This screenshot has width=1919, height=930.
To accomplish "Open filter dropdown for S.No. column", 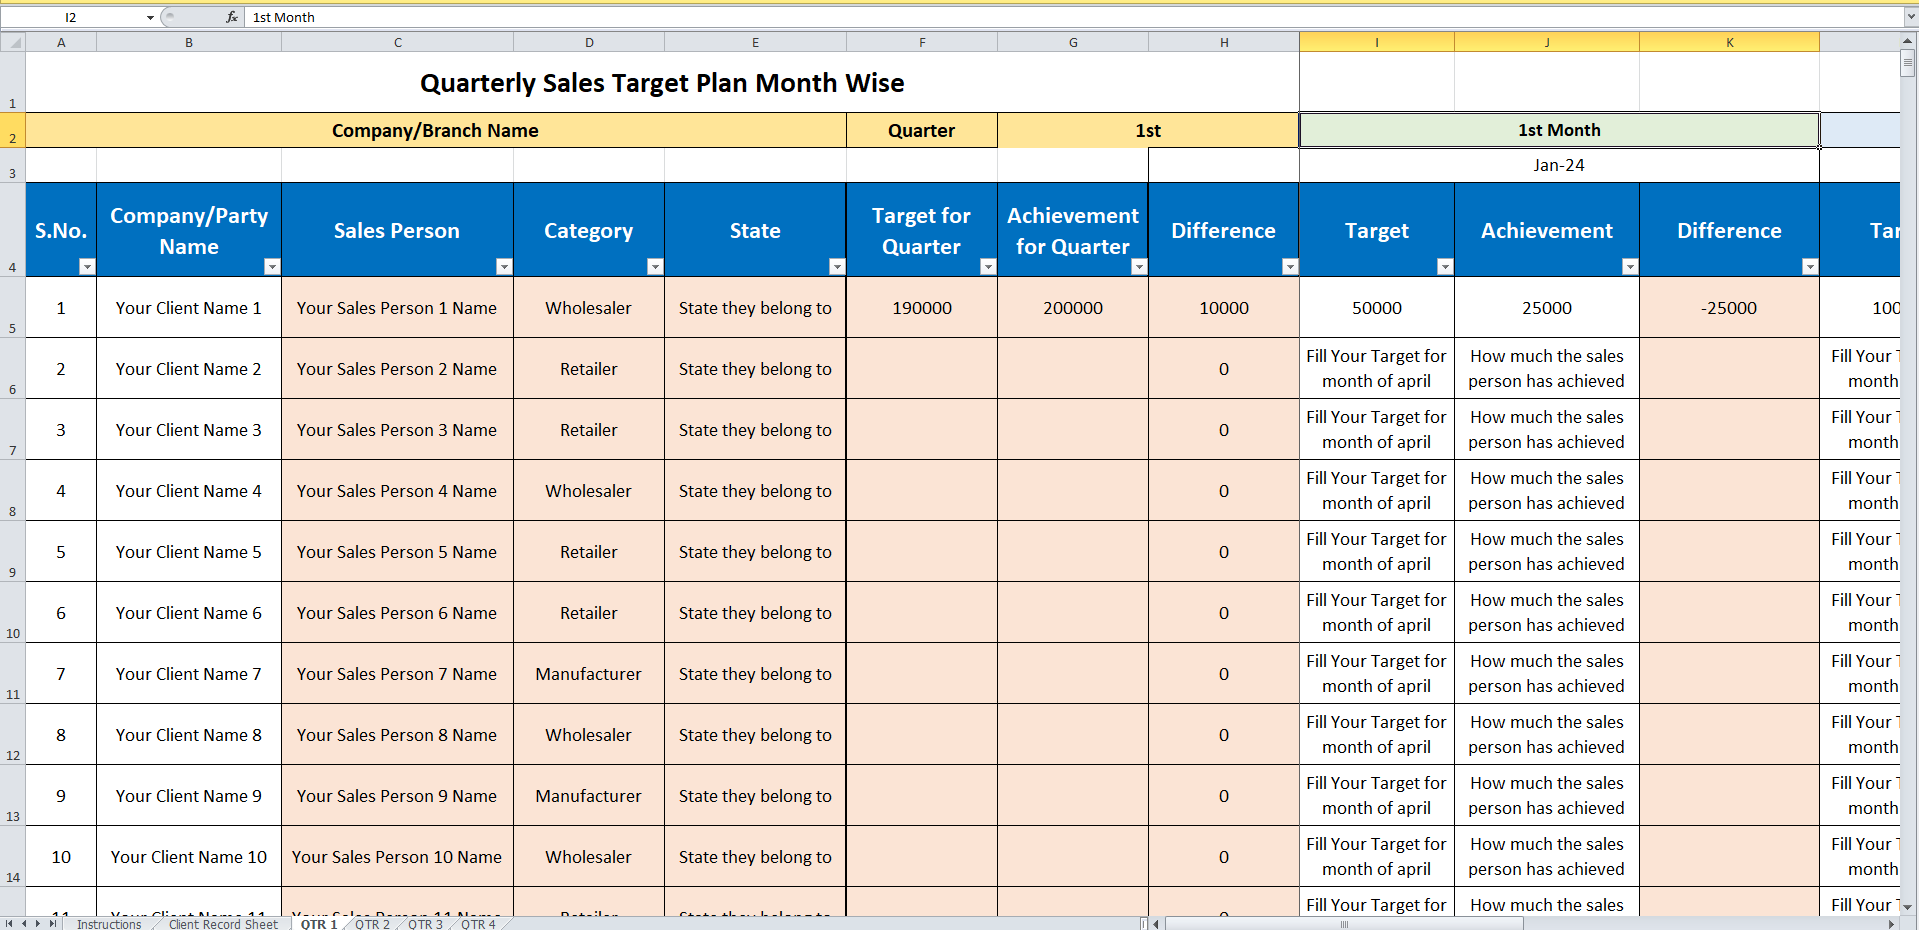I will (x=87, y=266).
